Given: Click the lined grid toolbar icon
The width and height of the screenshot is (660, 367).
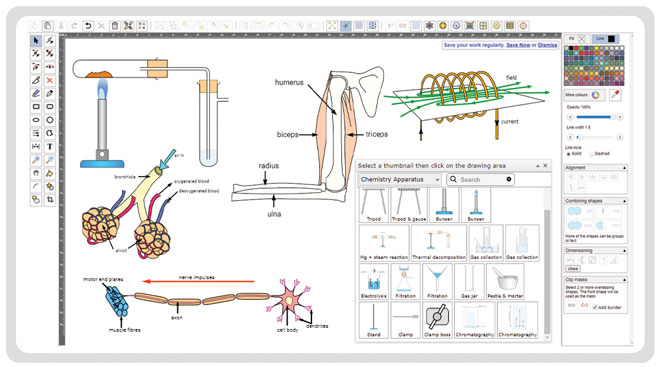Looking at the screenshot, I should click(416, 26).
